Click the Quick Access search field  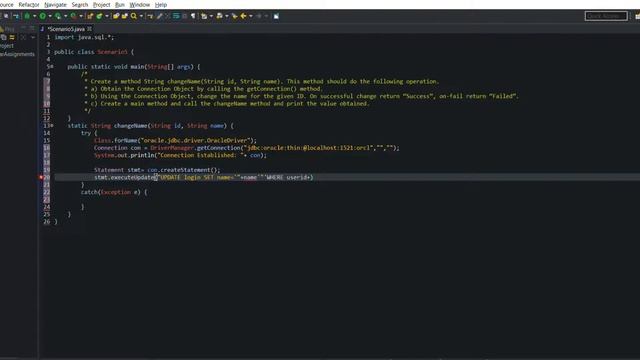click(606, 16)
